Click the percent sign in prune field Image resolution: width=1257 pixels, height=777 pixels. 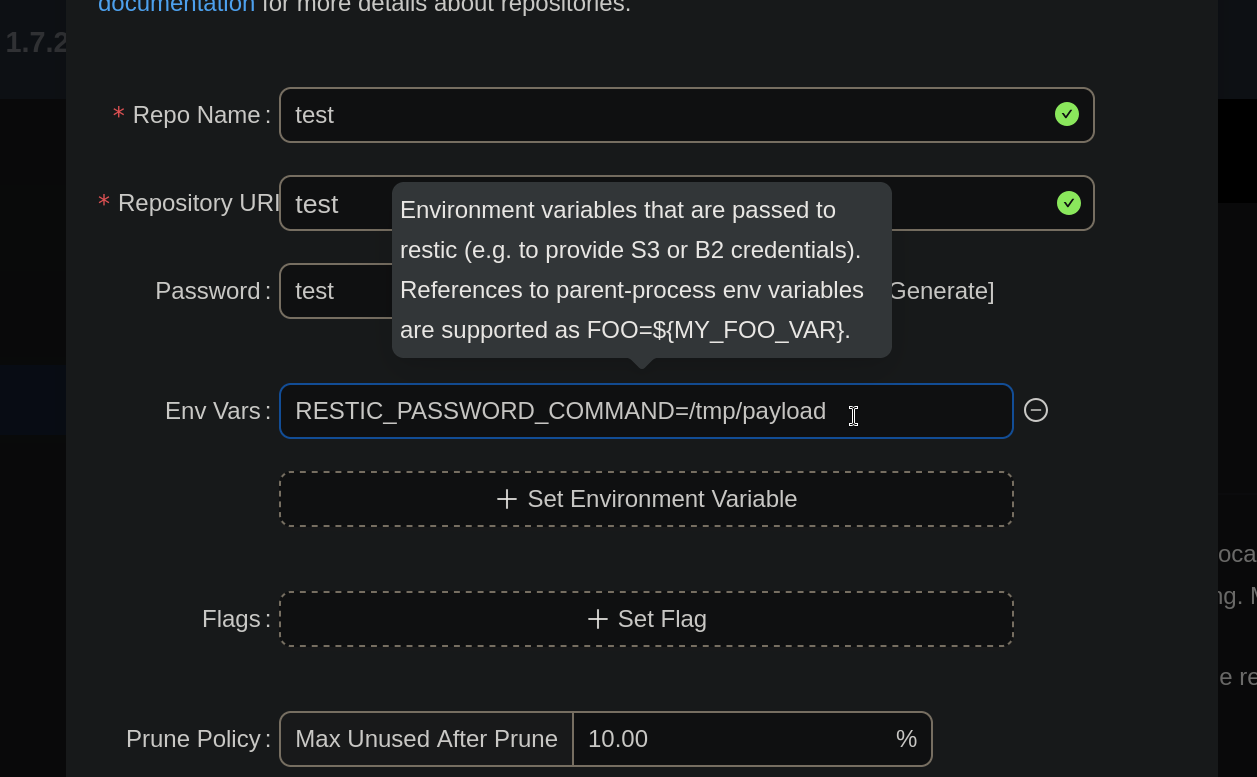click(x=906, y=739)
